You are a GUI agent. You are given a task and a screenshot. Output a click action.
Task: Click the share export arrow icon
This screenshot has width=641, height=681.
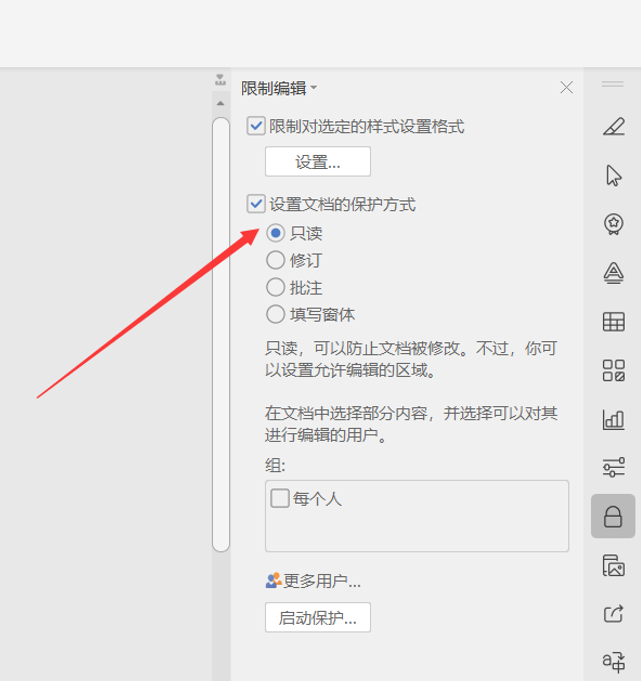pos(614,614)
